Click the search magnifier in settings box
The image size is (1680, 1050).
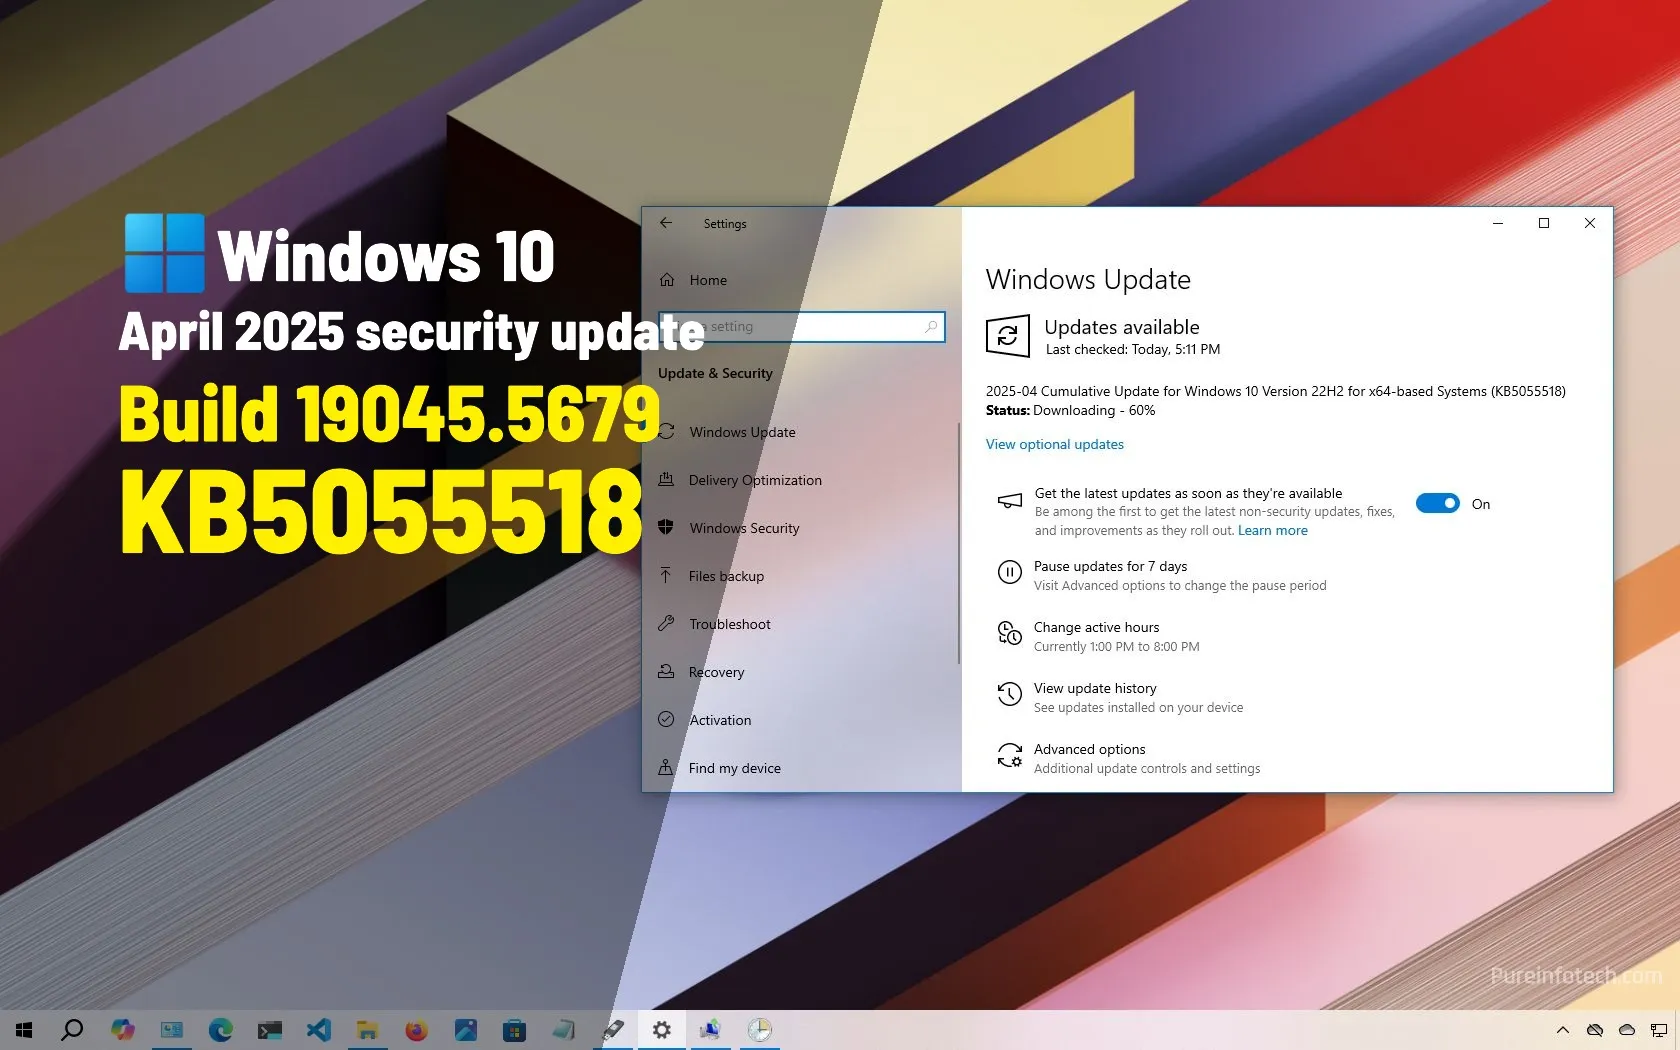coord(931,326)
